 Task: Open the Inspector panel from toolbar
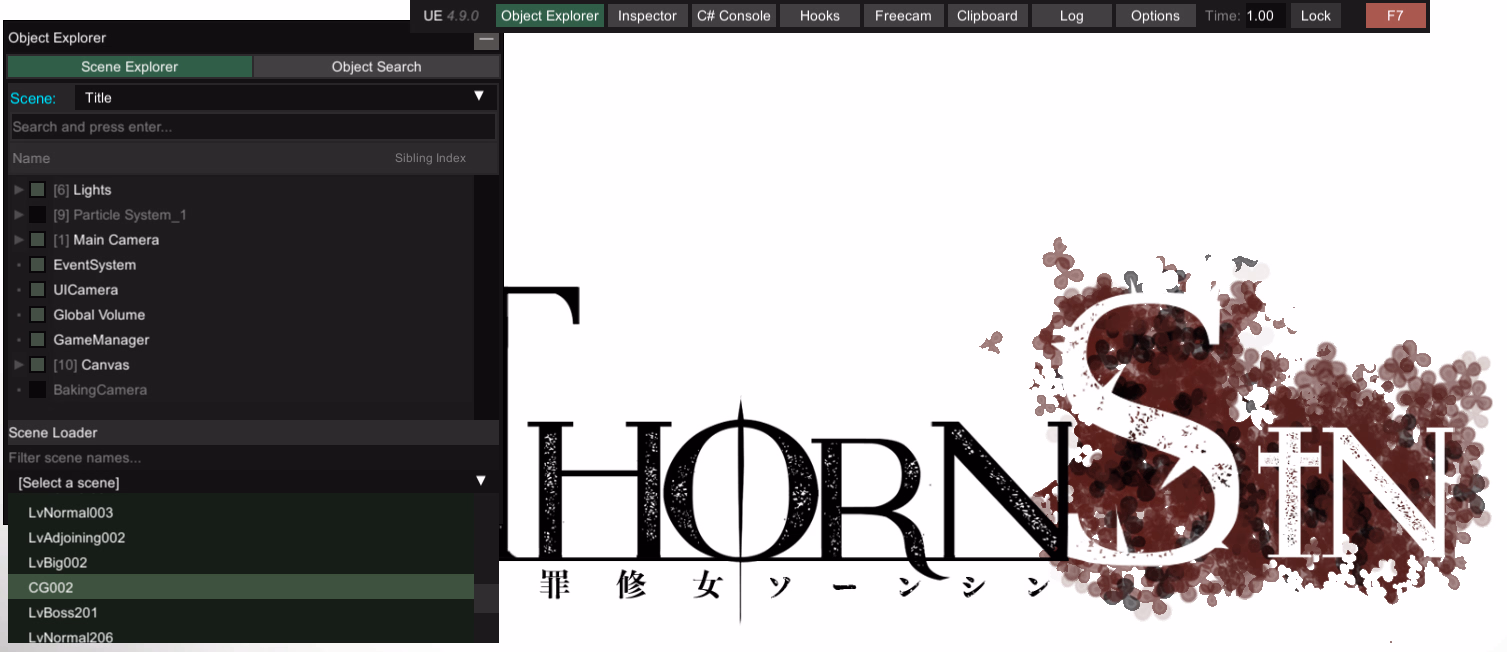647,16
